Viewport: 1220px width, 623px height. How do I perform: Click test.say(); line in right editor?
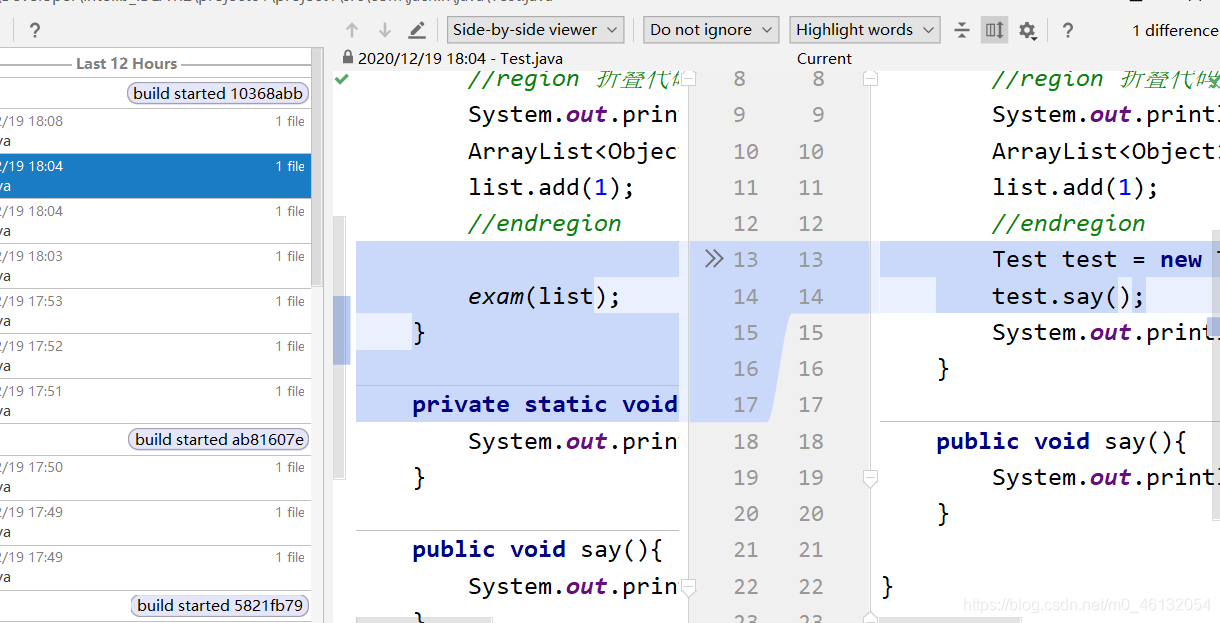(1068, 296)
